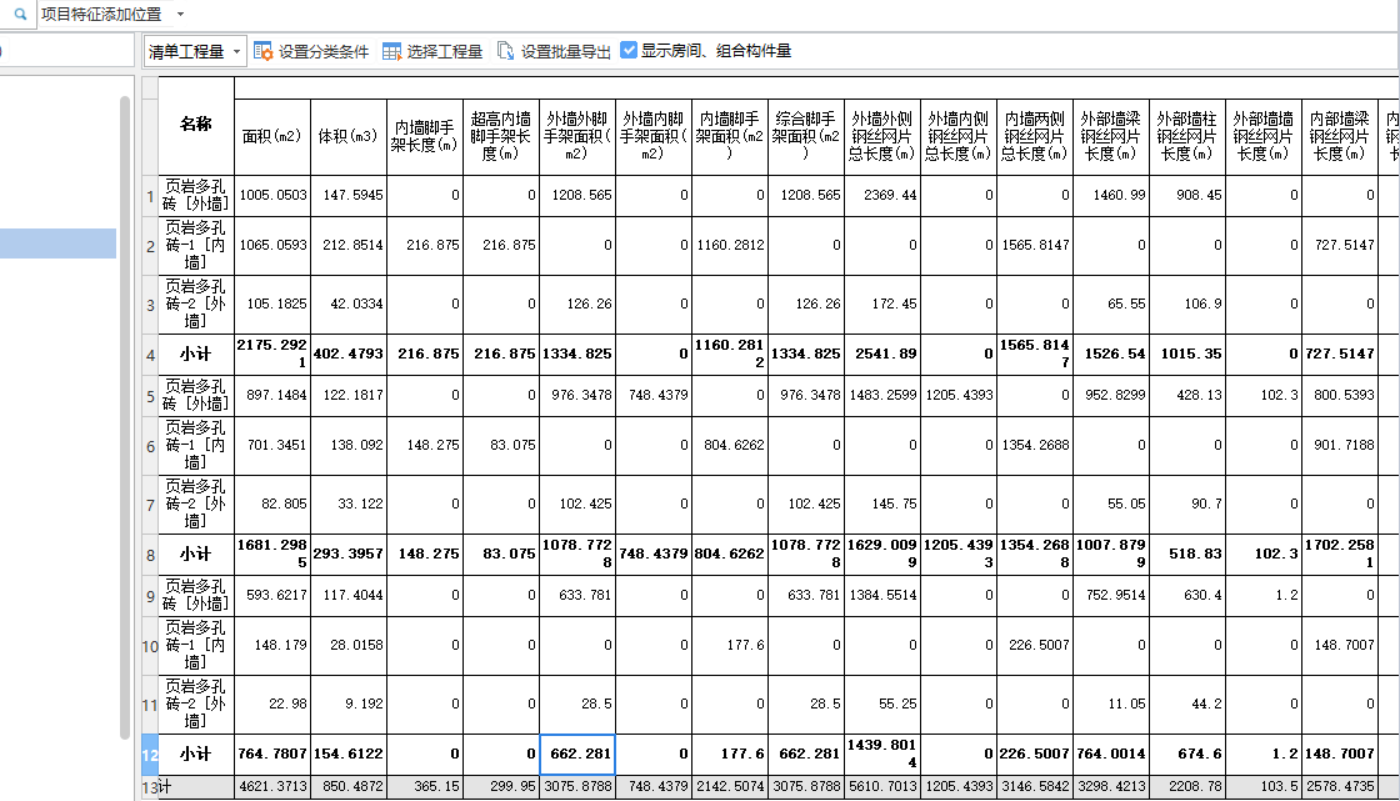Select cell value 105.1825
Image resolution: width=1400 pixels, height=801 pixels.
point(272,304)
